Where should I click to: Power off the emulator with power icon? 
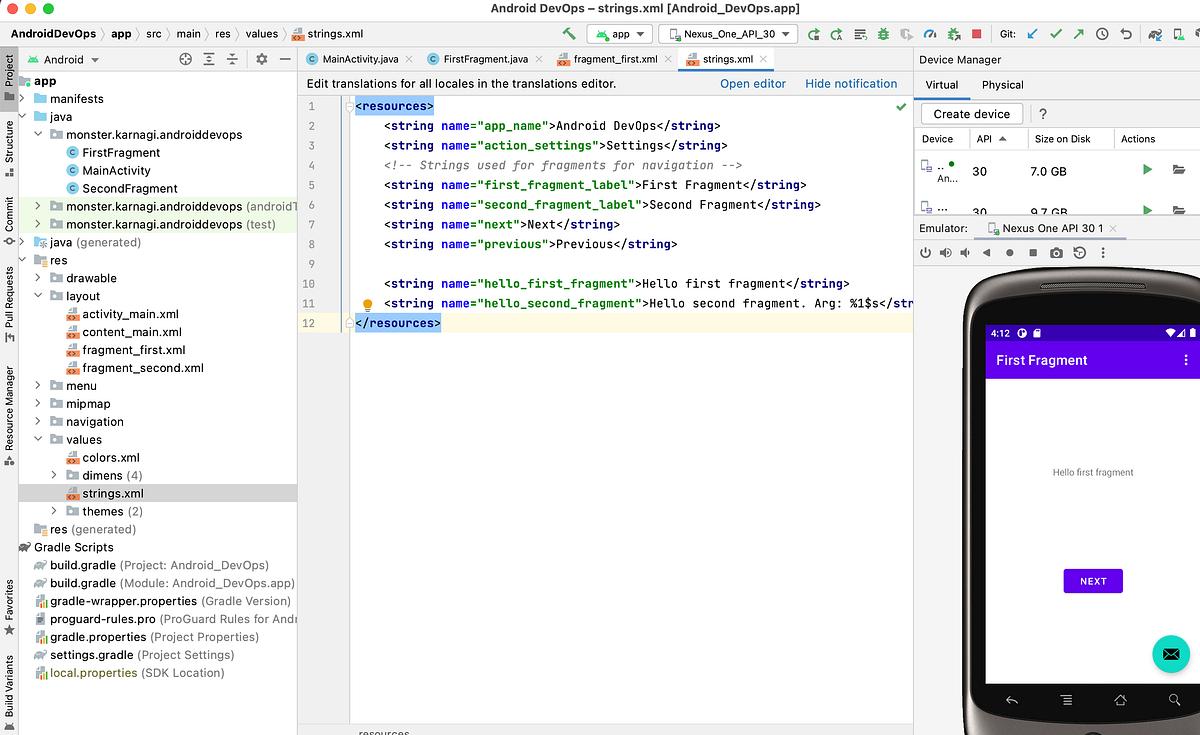[x=925, y=252]
